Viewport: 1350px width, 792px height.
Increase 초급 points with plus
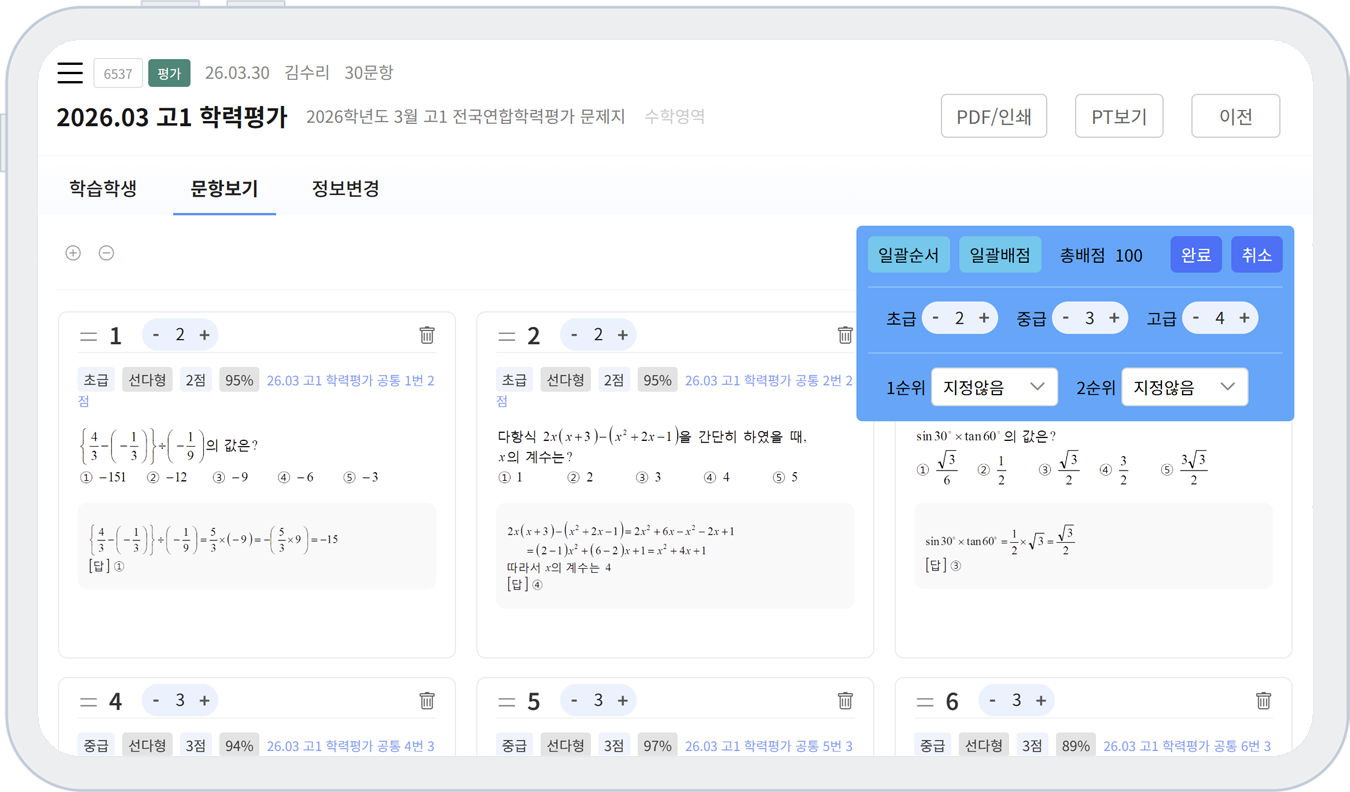click(984, 318)
